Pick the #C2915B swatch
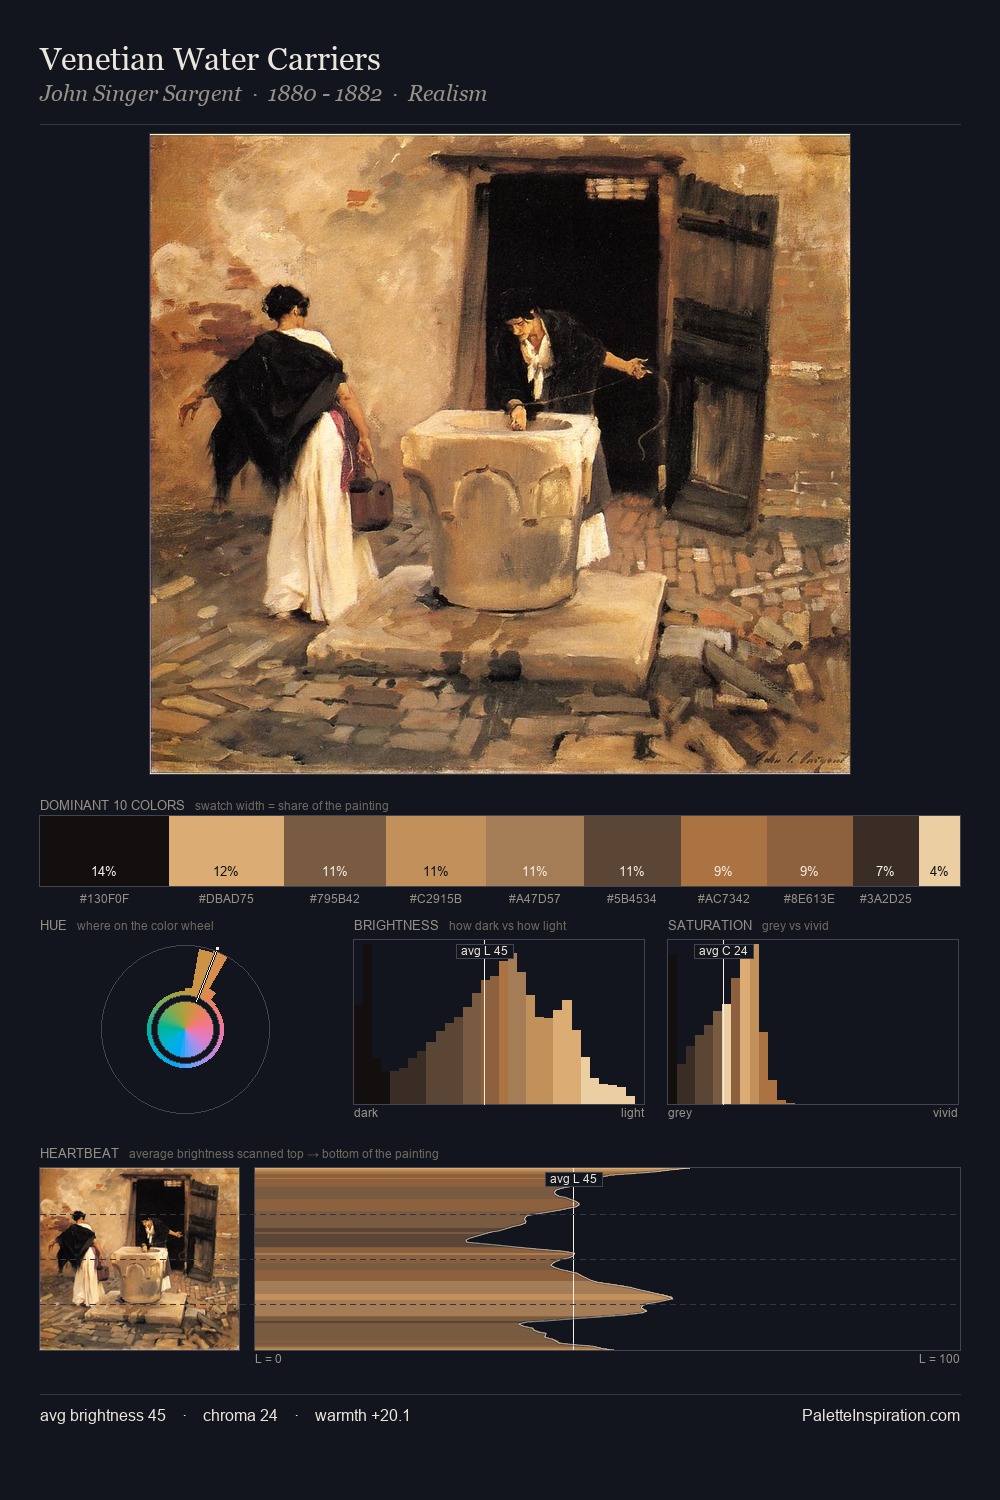 (436, 851)
